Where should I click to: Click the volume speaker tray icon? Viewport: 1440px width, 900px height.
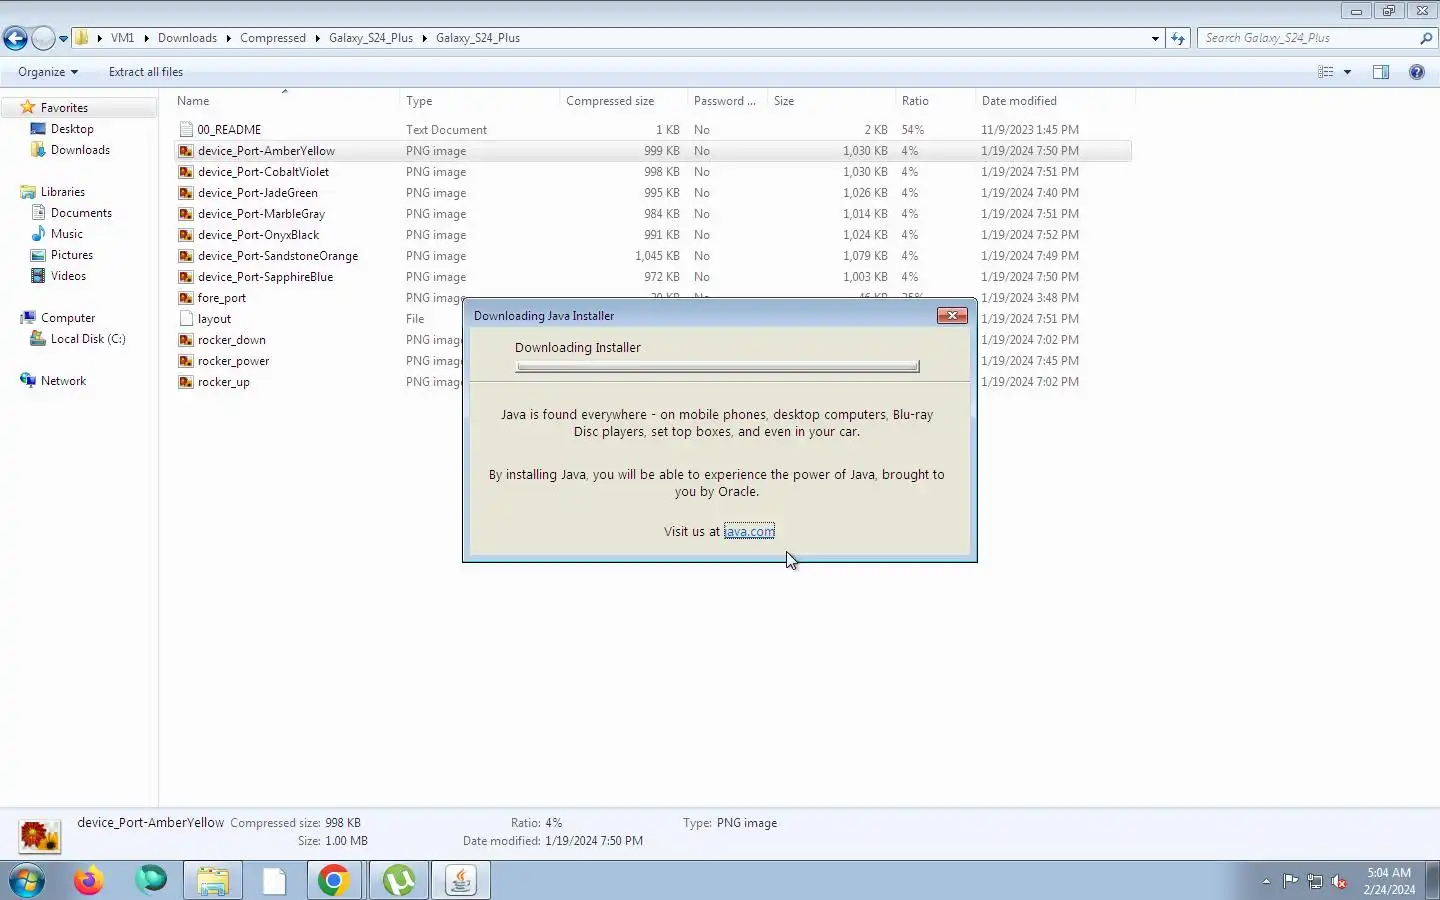(1340, 881)
